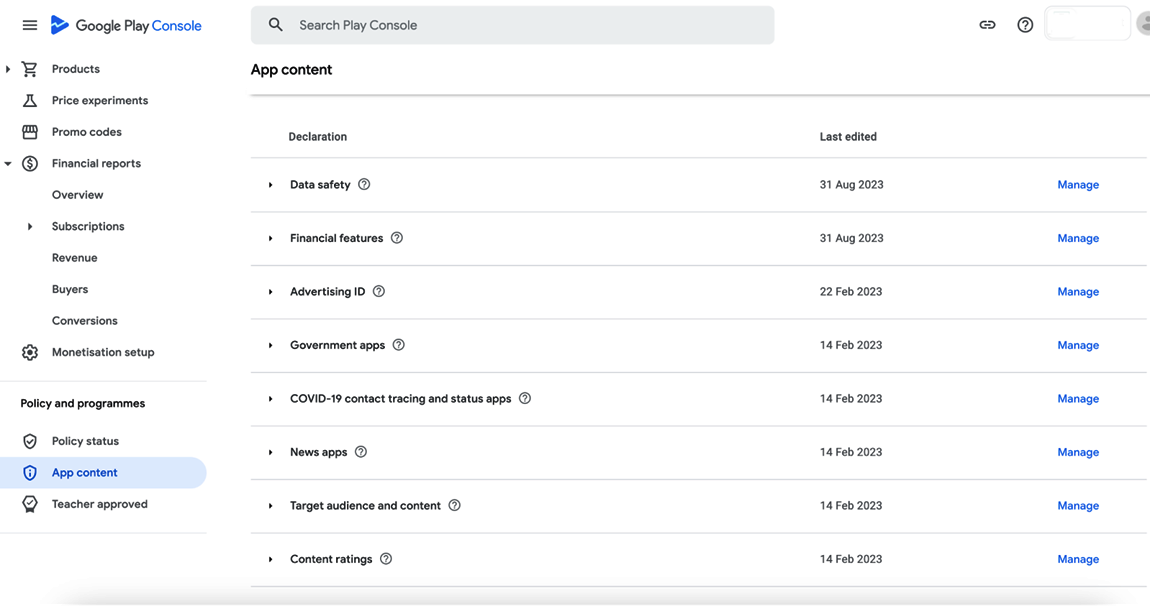Click the Monetisation setup gear icon
This screenshot has width=1150, height=606.
click(30, 352)
